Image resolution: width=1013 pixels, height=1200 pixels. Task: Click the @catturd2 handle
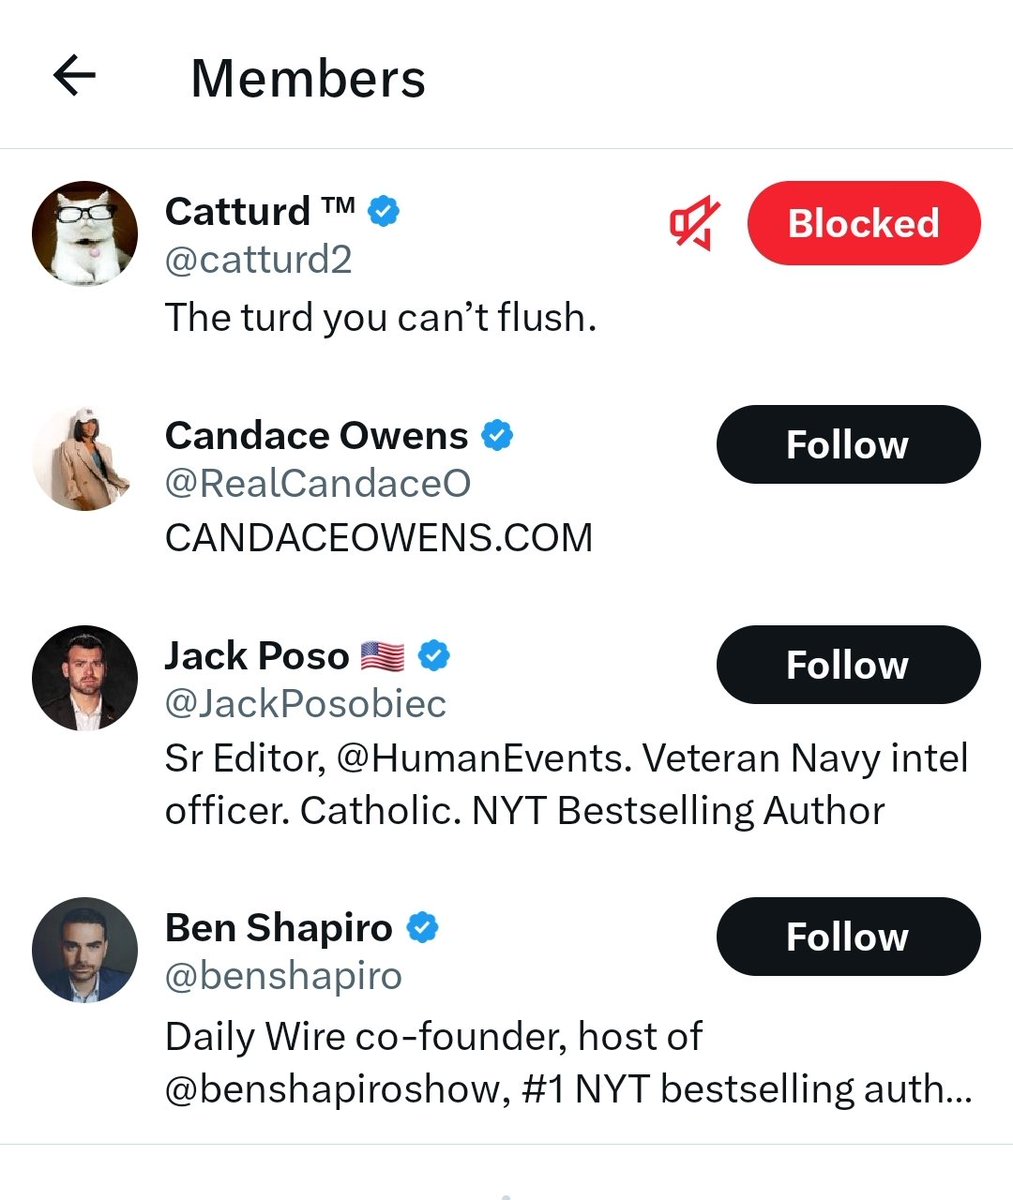pyautogui.click(x=258, y=260)
